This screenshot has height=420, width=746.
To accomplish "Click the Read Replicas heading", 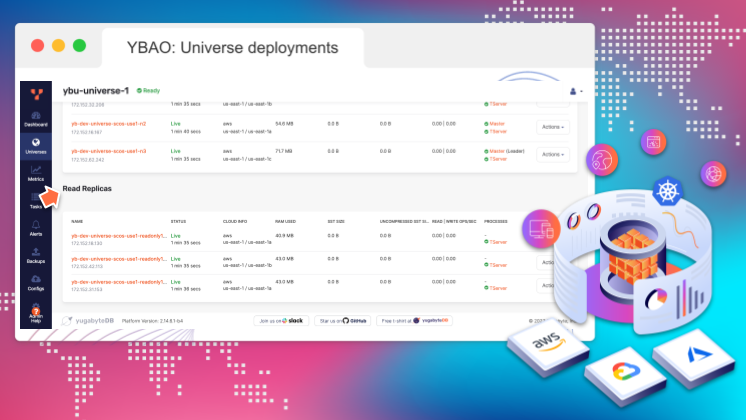I will [87, 188].
